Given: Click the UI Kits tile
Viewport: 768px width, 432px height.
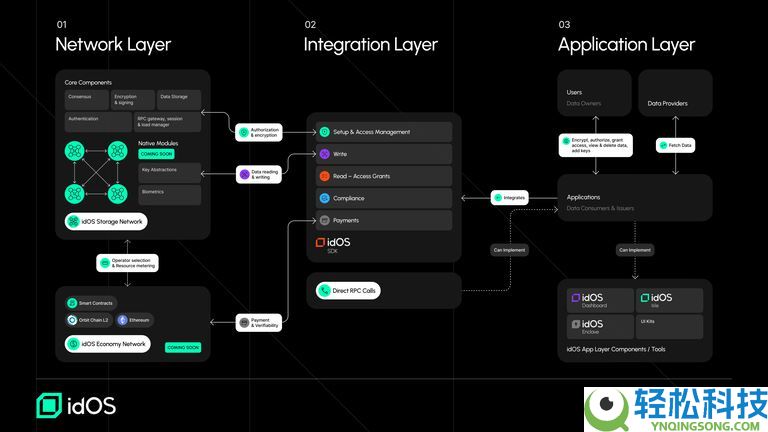Looking at the screenshot, I should click(x=669, y=327).
